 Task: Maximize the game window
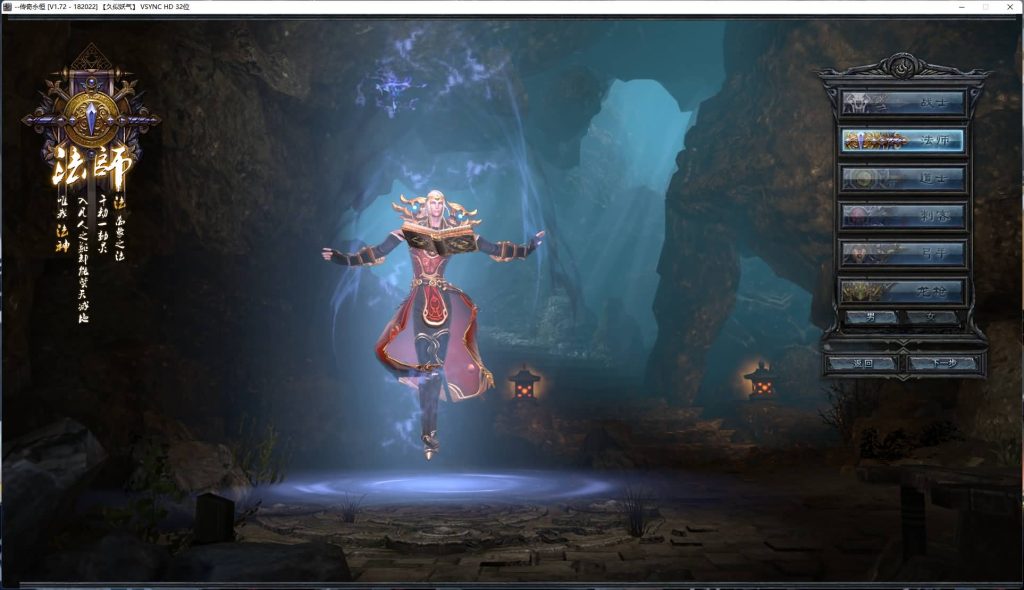coord(984,7)
